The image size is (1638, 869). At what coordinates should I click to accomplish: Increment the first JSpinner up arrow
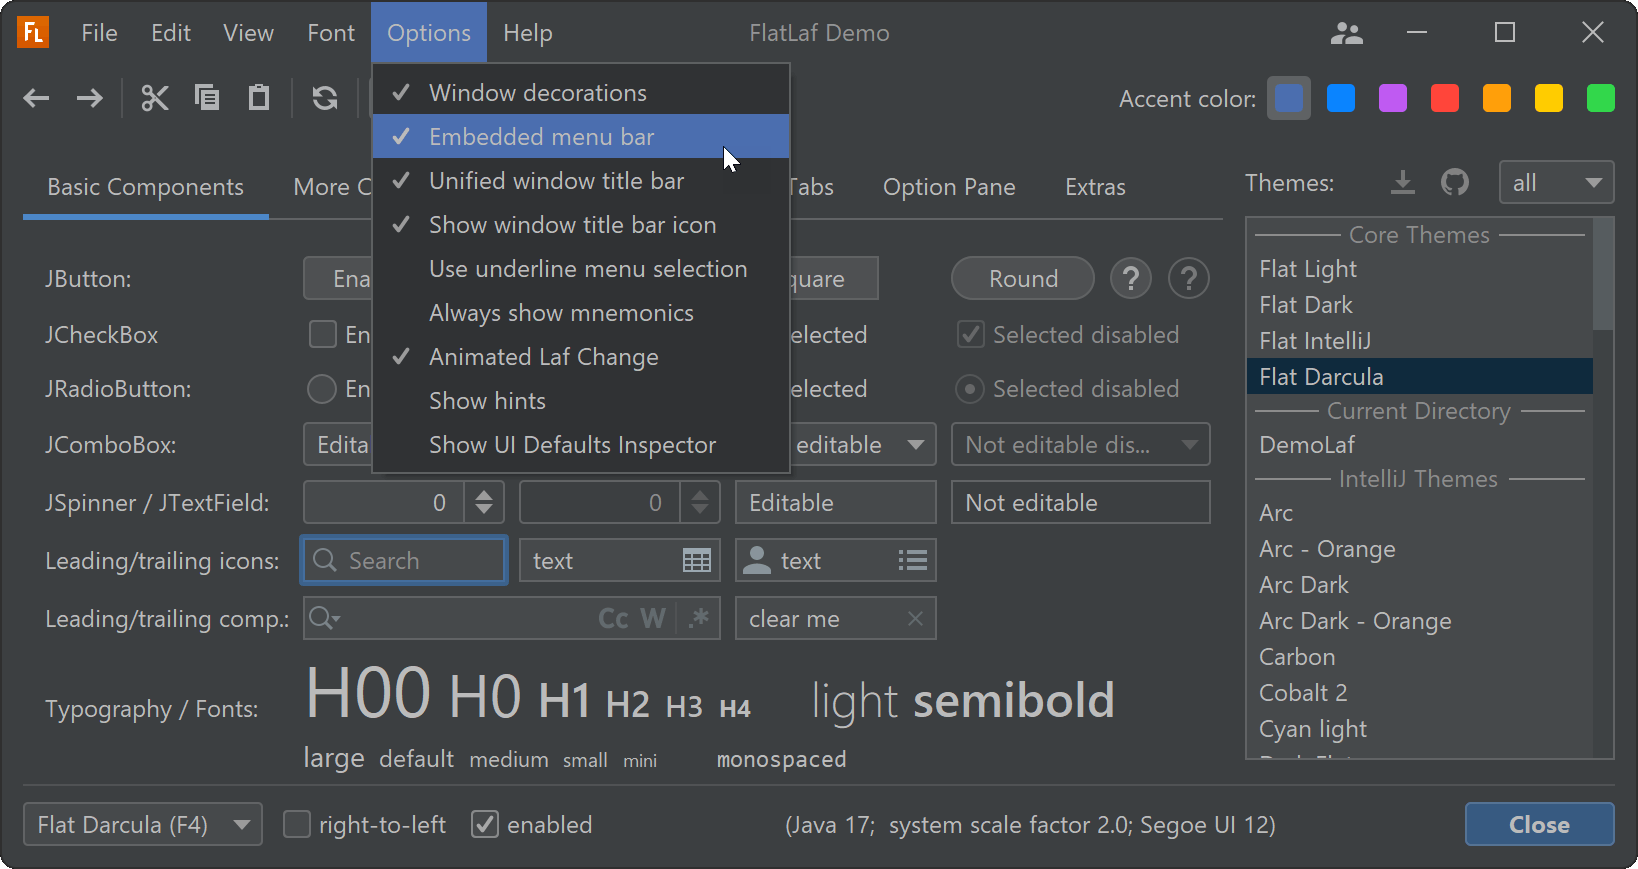pyautogui.click(x=484, y=493)
